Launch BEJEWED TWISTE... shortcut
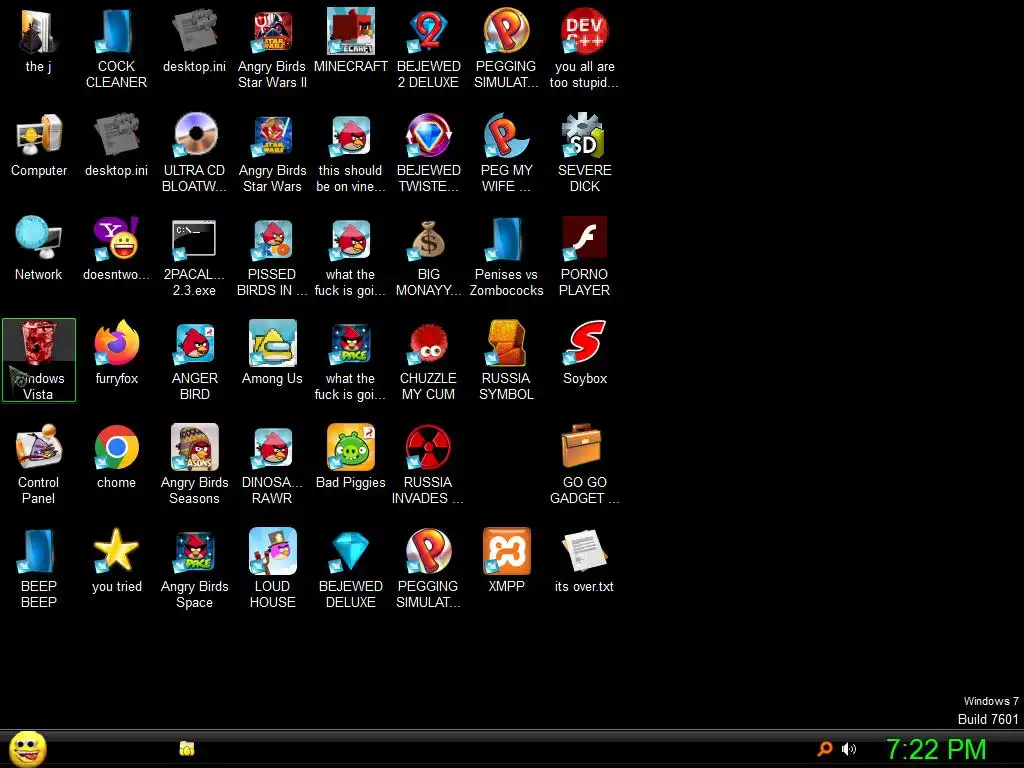 [x=428, y=153]
